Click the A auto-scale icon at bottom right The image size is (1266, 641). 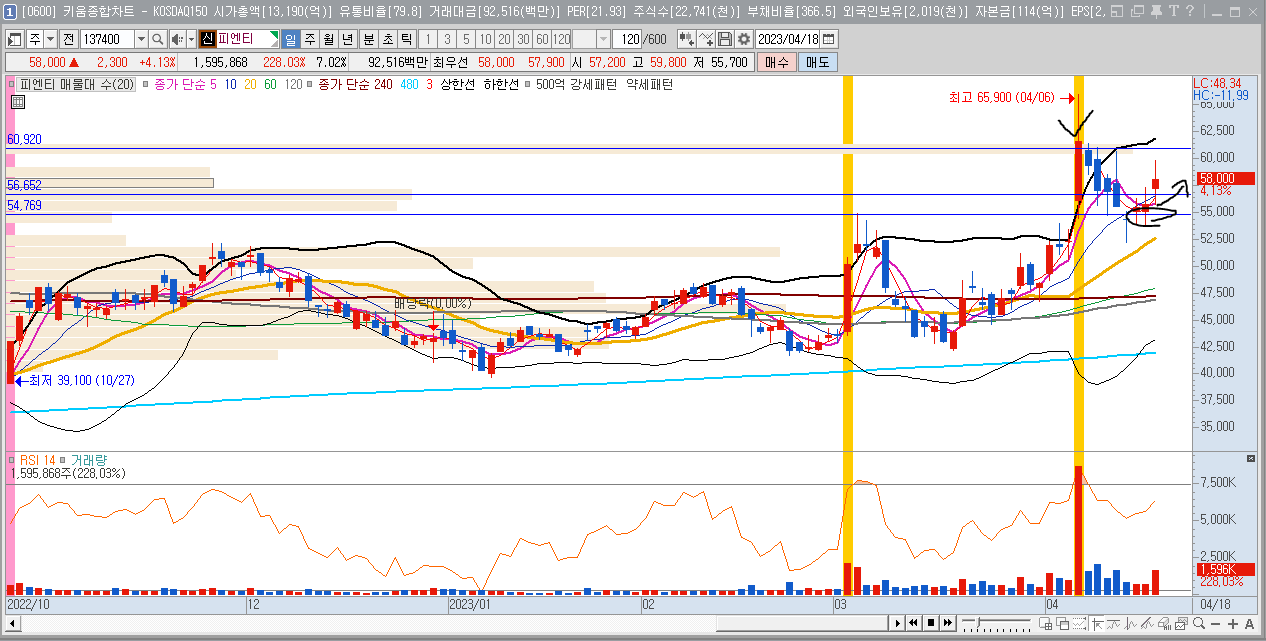[x=1249, y=624]
